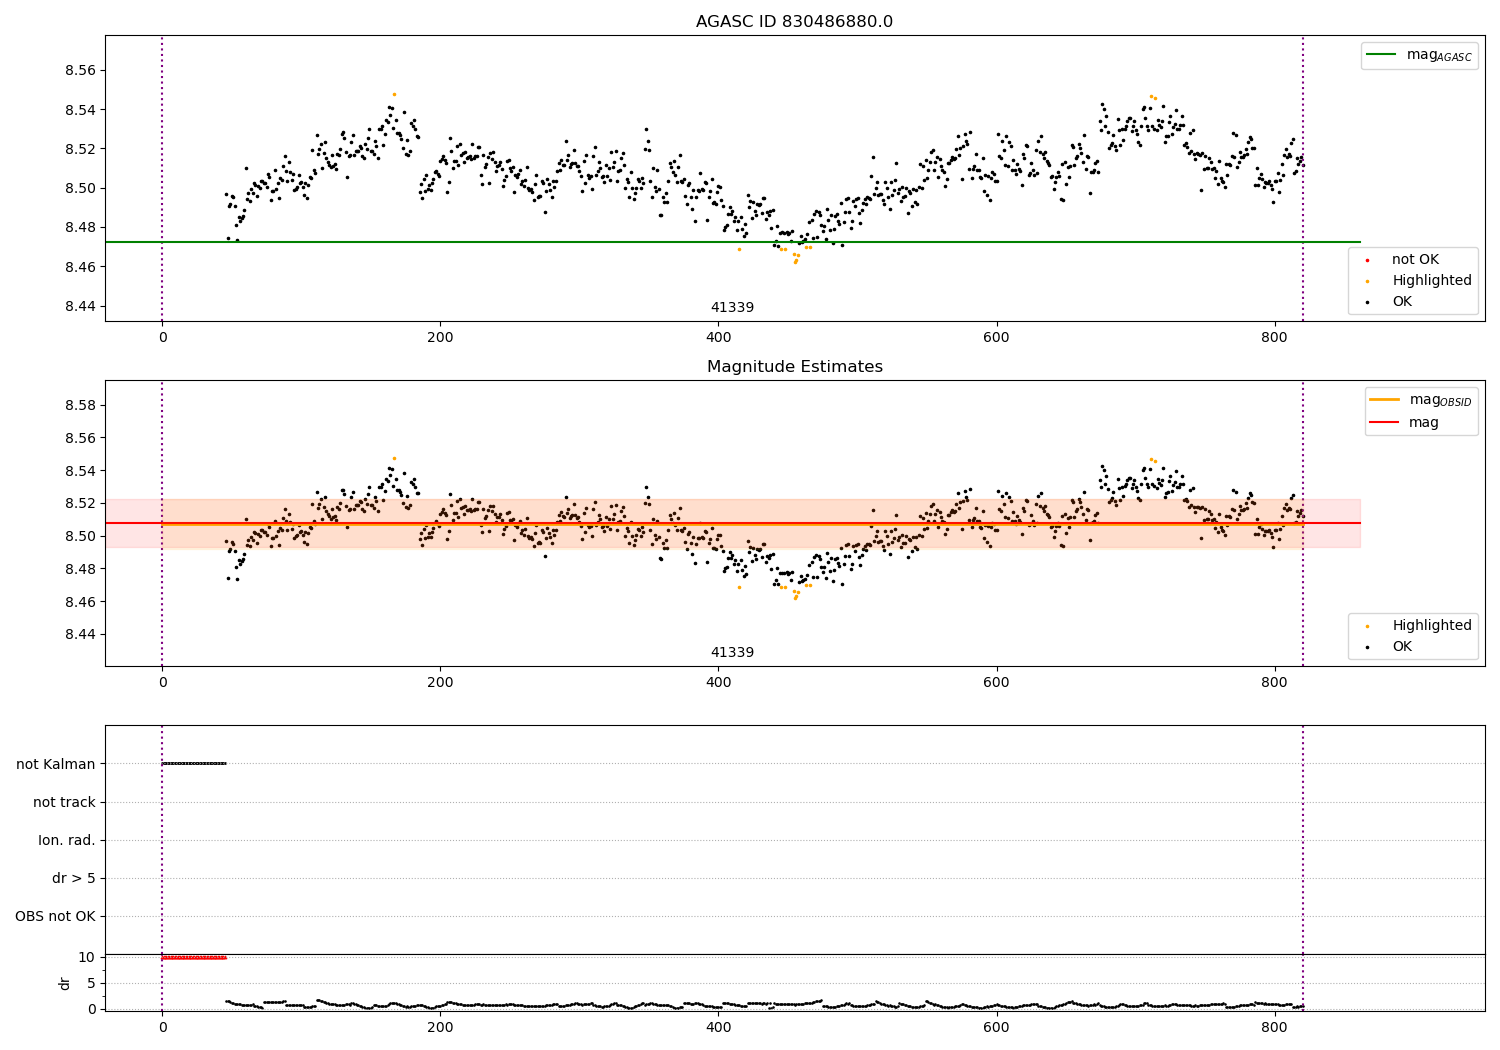Select the '400' x-tick in the bottom plot
The height and width of the screenshot is (1050, 1500).
[x=718, y=1028]
